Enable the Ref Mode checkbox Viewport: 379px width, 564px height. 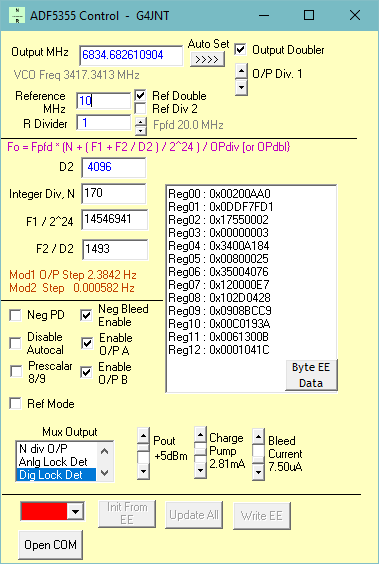pyautogui.click(x=15, y=404)
